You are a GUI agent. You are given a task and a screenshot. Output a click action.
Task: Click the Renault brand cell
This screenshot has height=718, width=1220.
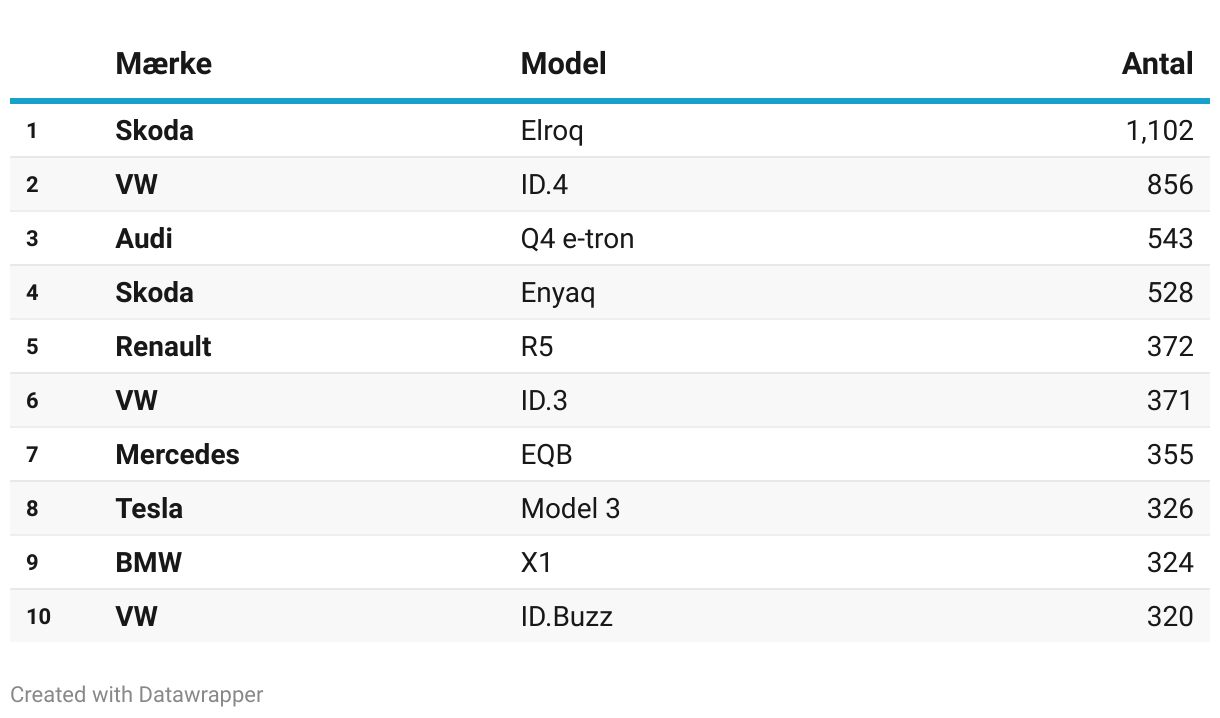(163, 347)
